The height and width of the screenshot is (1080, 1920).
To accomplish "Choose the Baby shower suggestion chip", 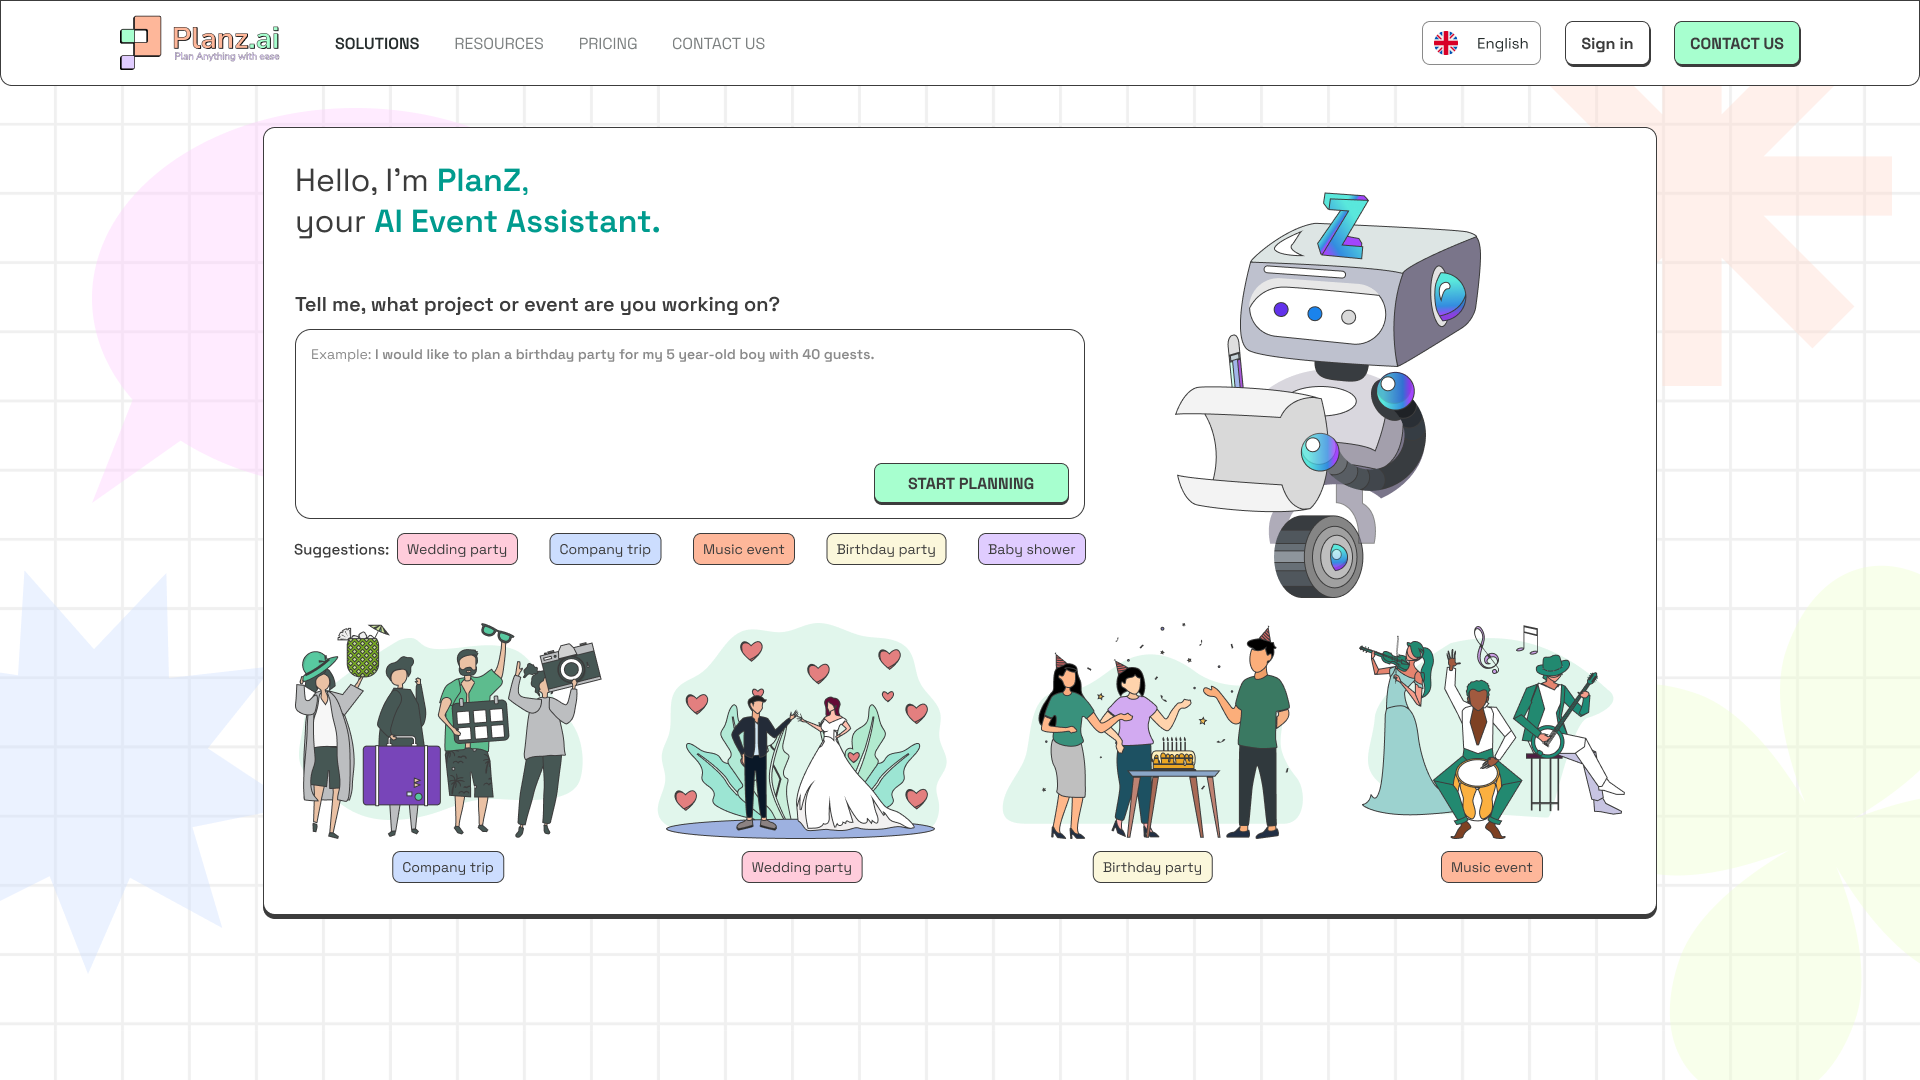I will (x=1031, y=549).
